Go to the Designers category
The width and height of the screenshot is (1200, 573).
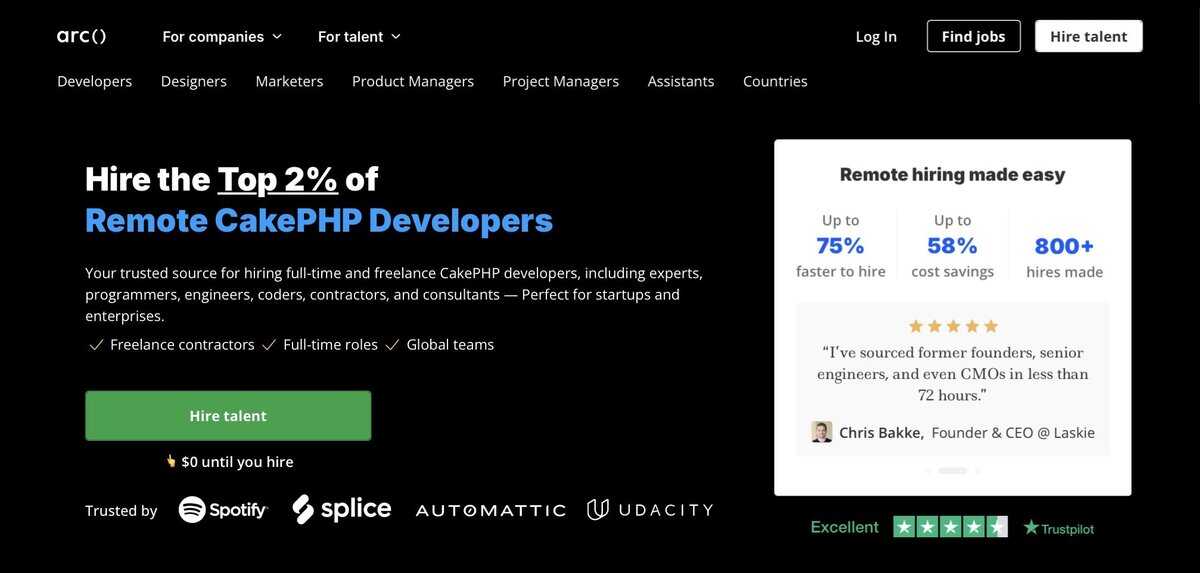click(x=194, y=81)
